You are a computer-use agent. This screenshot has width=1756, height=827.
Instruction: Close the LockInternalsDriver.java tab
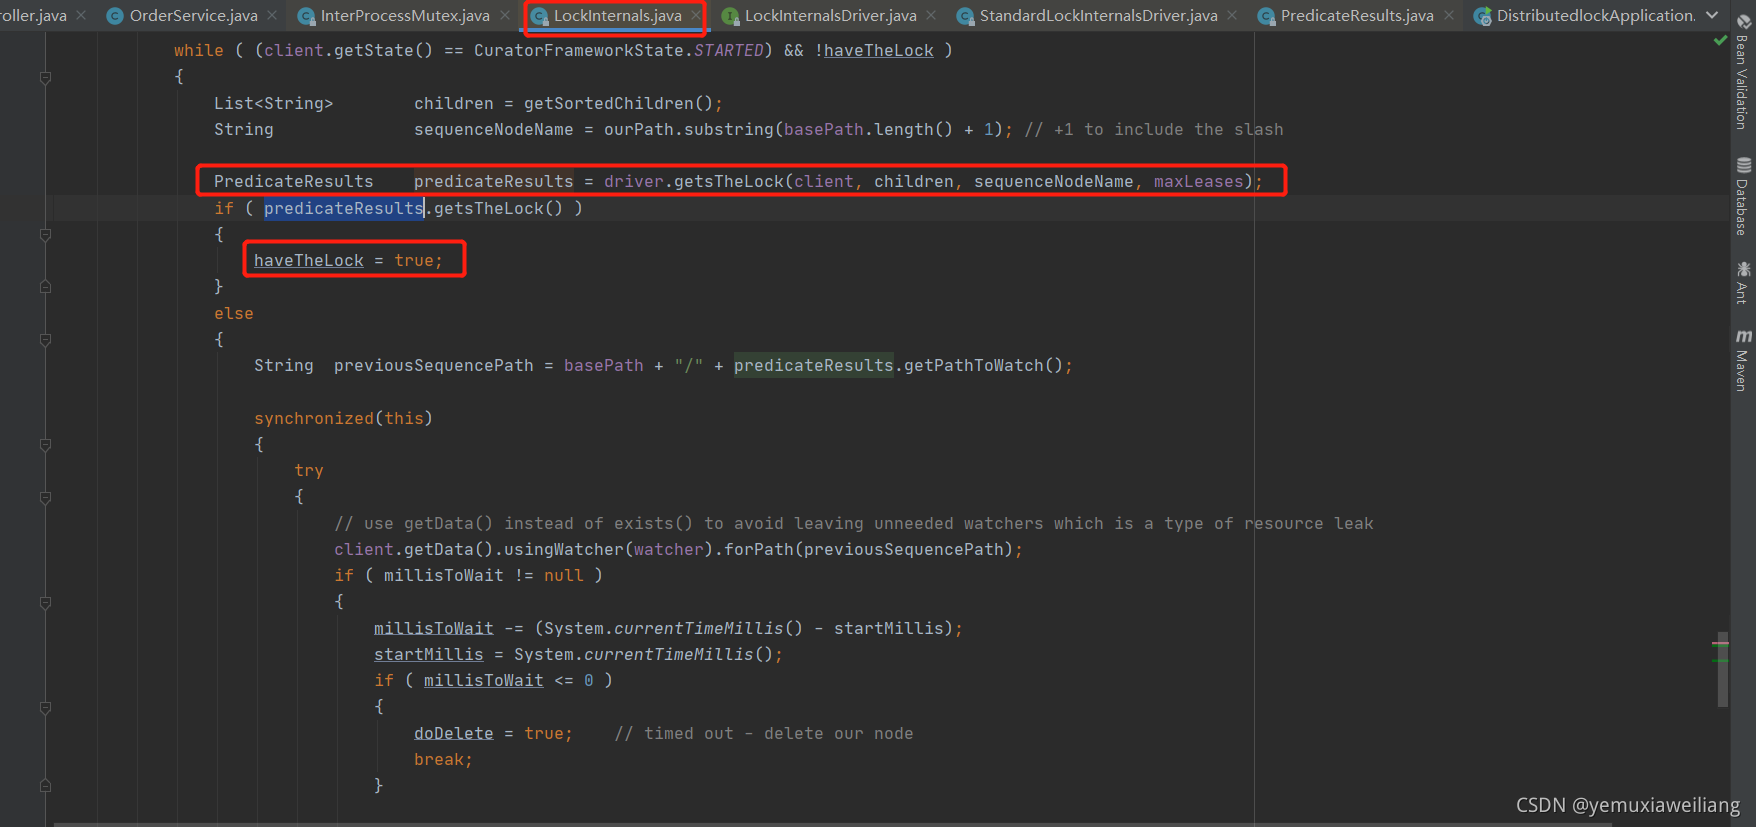click(x=931, y=16)
